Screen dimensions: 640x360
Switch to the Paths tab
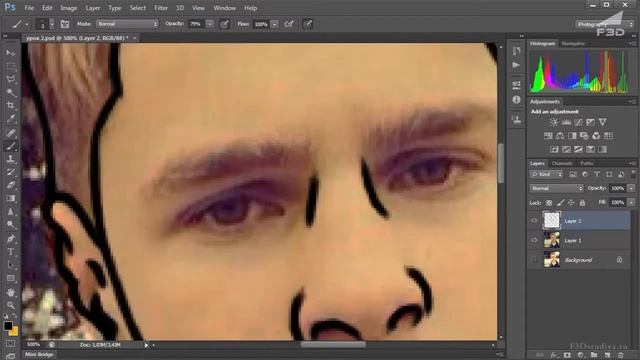(x=587, y=163)
